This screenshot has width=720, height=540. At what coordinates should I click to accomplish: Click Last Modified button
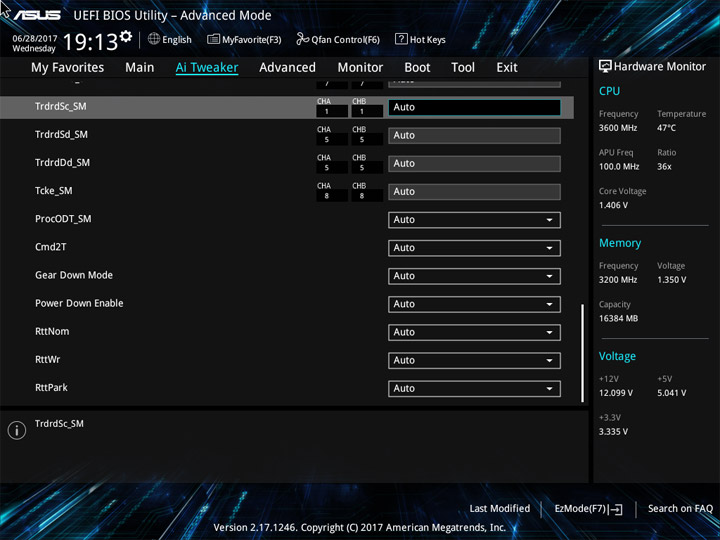click(x=500, y=509)
